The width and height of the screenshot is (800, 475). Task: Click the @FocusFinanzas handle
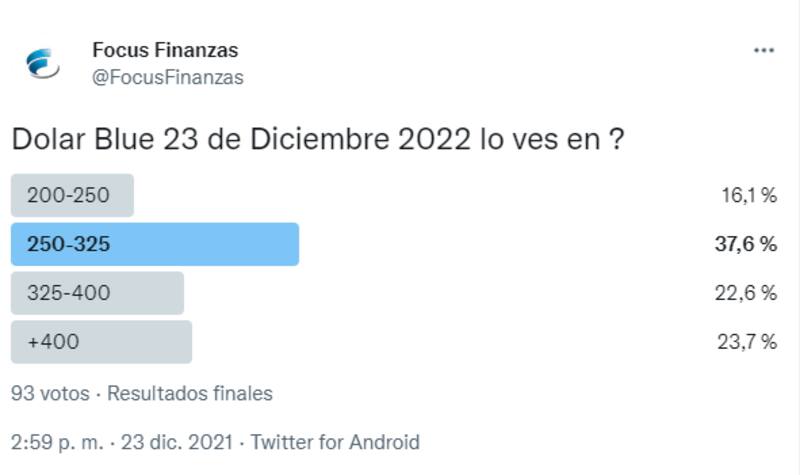click(167, 77)
